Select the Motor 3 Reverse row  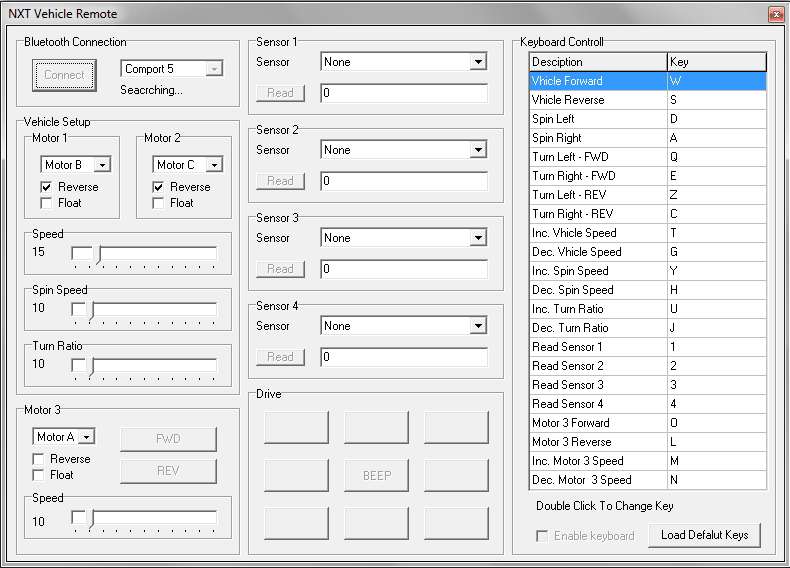[x=648, y=442]
